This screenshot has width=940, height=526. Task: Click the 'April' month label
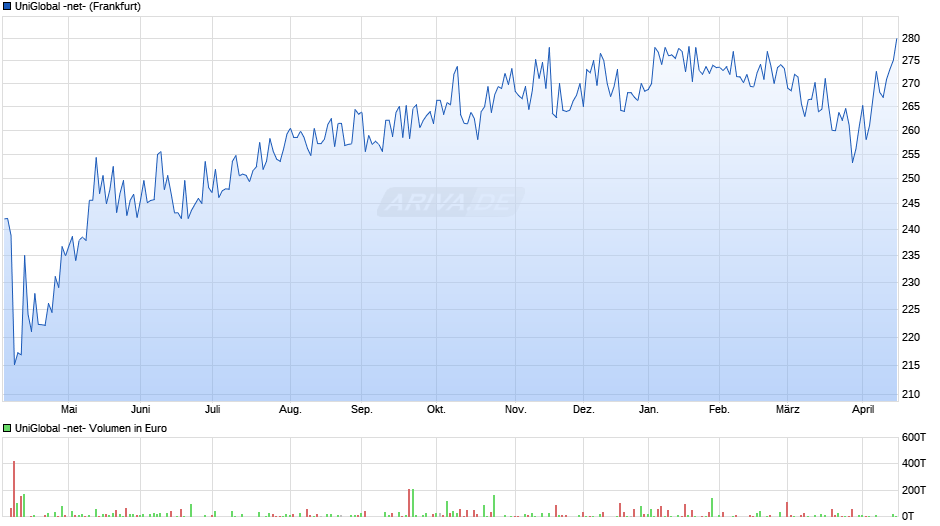(863, 409)
